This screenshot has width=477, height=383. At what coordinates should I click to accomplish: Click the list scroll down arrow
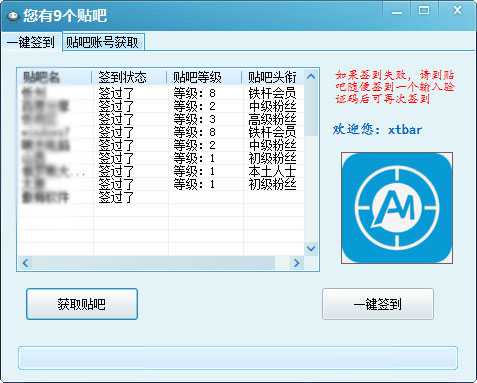coord(311,249)
